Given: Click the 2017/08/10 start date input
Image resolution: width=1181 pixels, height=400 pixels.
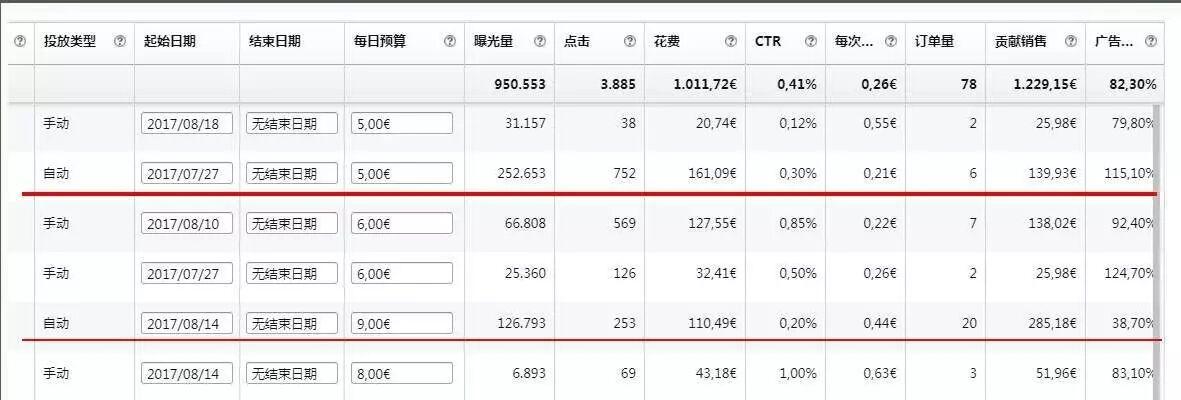Looking at the screenshot, I should [x=187, y=223].
